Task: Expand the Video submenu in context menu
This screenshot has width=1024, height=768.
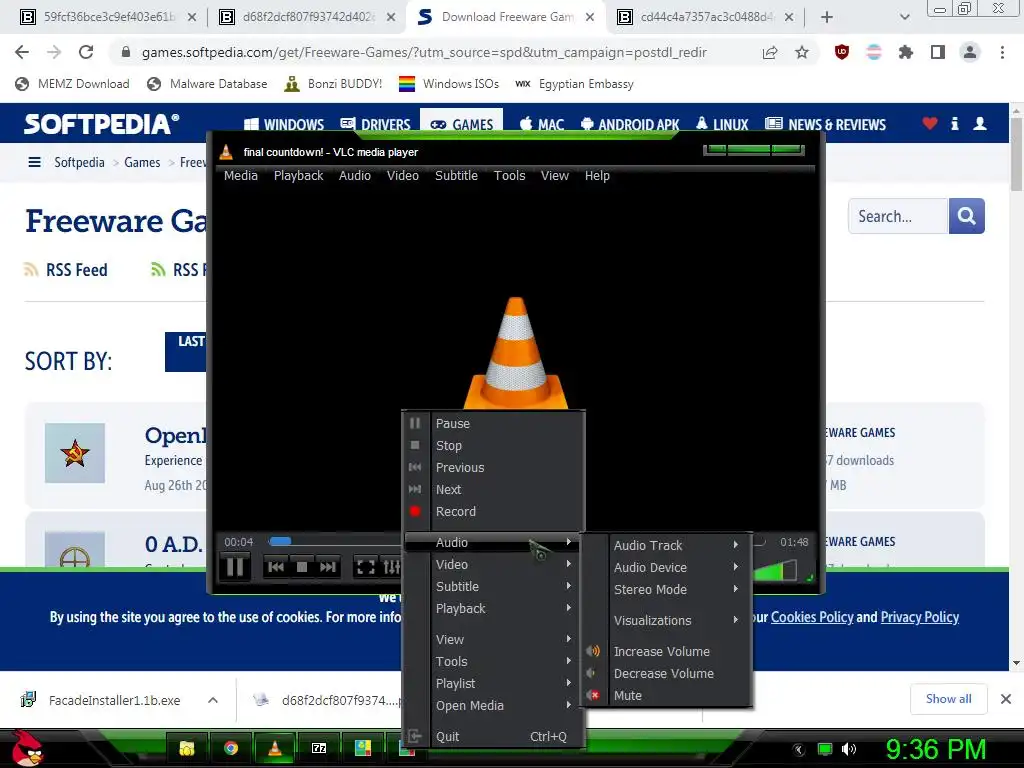Action: tap(494, 564)
